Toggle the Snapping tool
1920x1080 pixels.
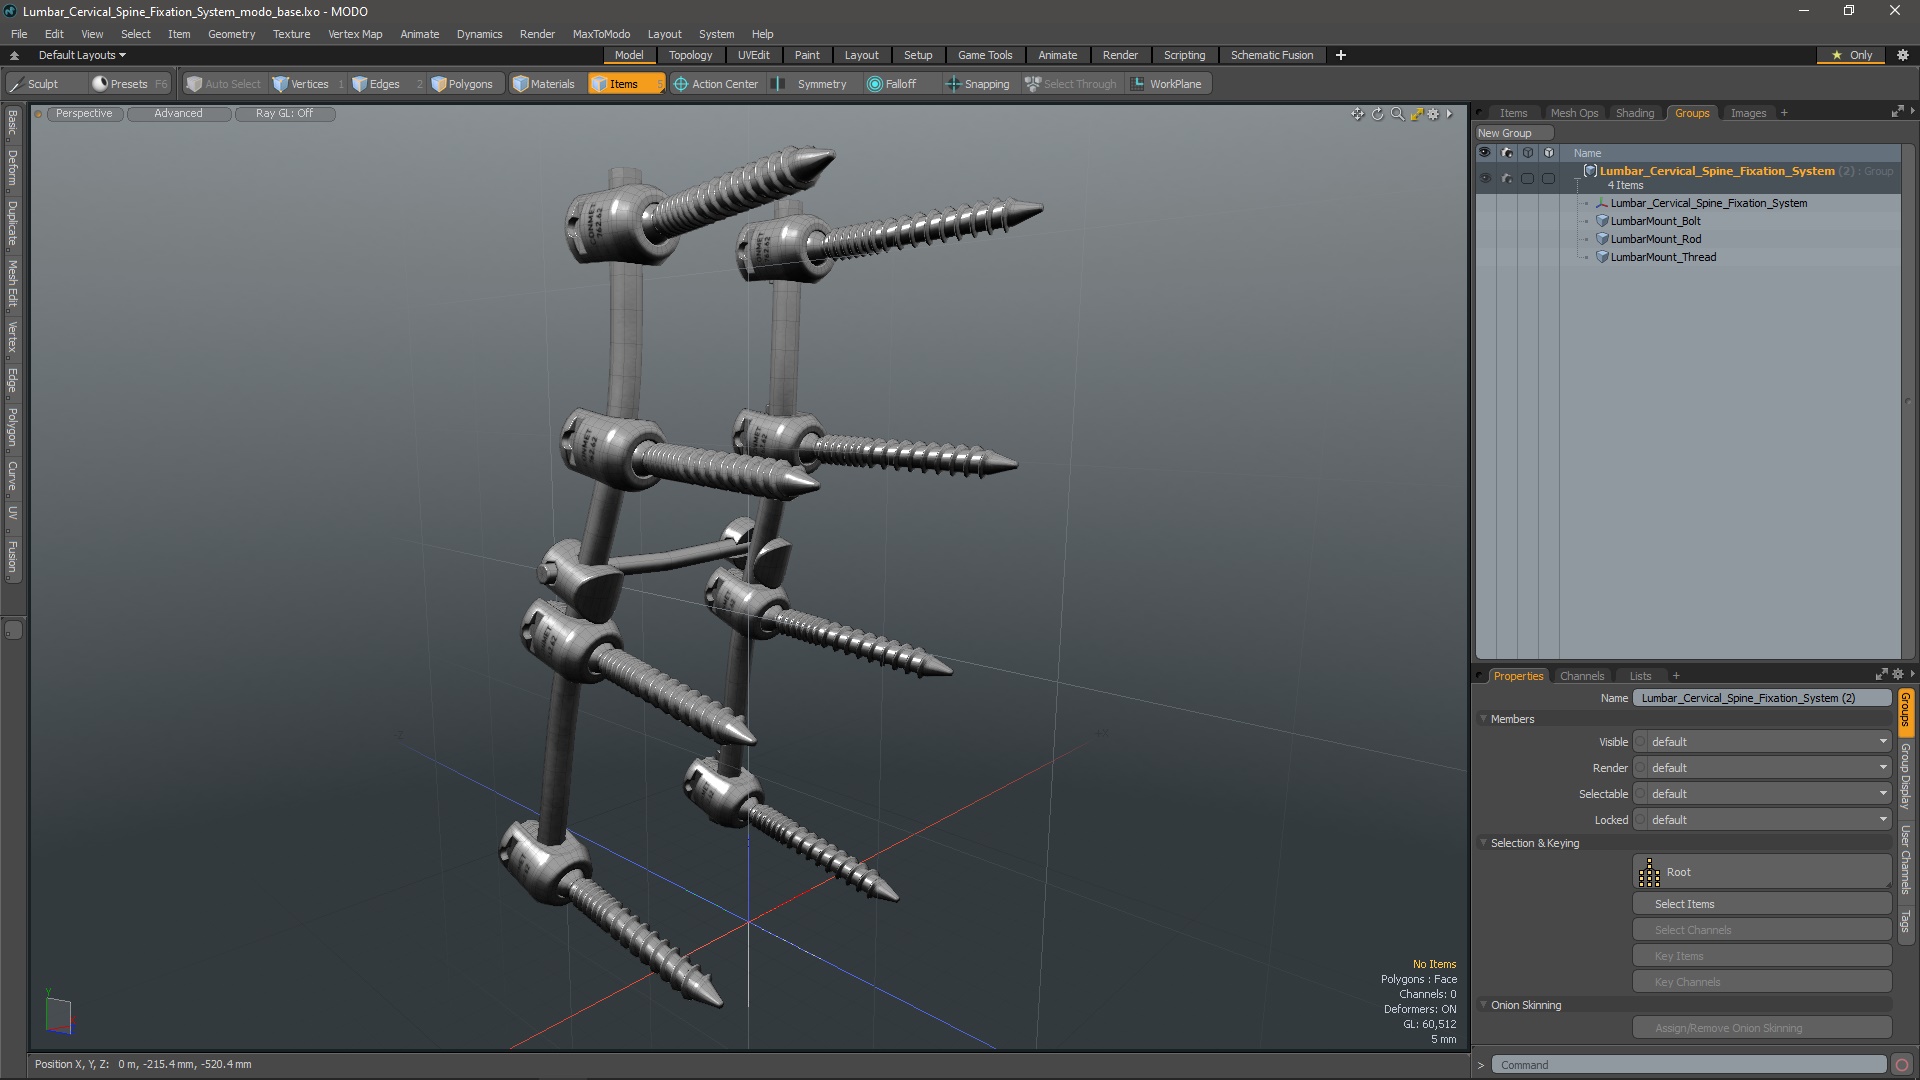tap(978, 84)
